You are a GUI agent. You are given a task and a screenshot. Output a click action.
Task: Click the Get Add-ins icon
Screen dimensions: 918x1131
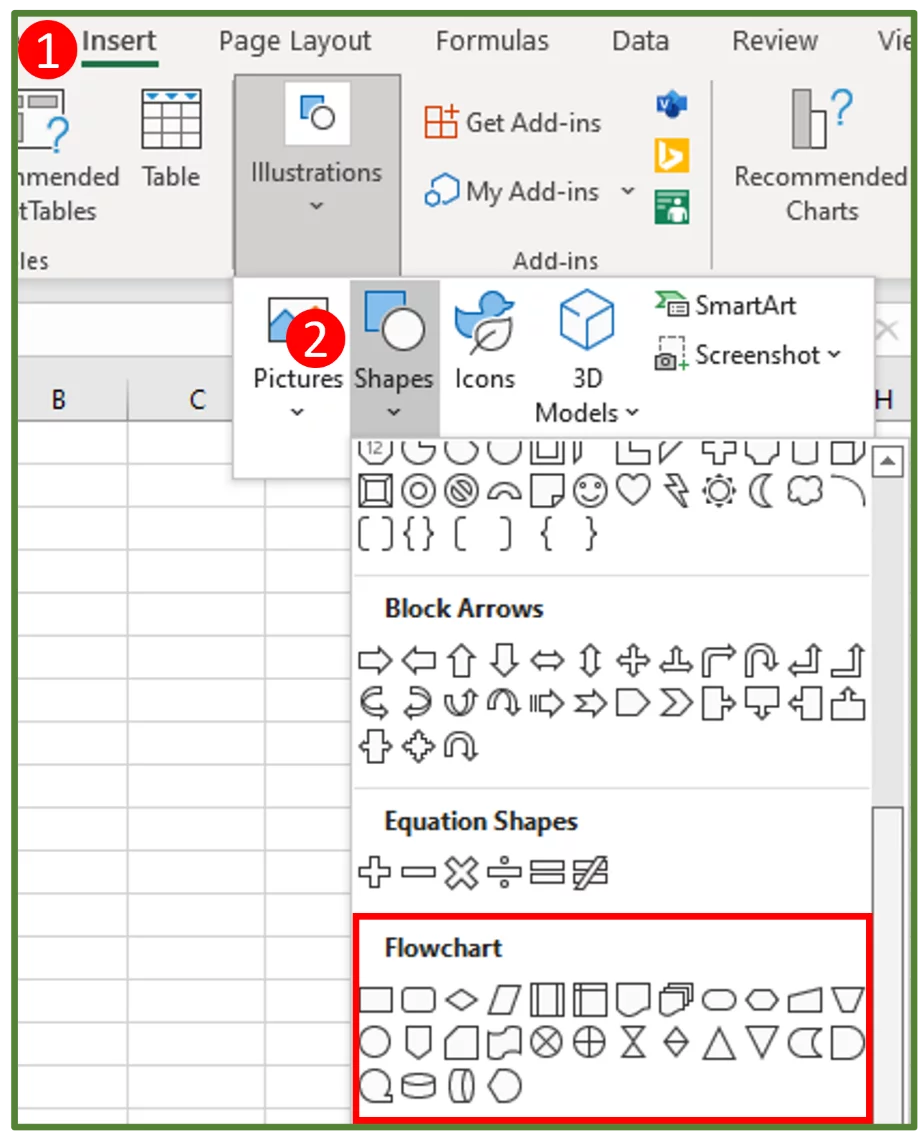point(440,122)
